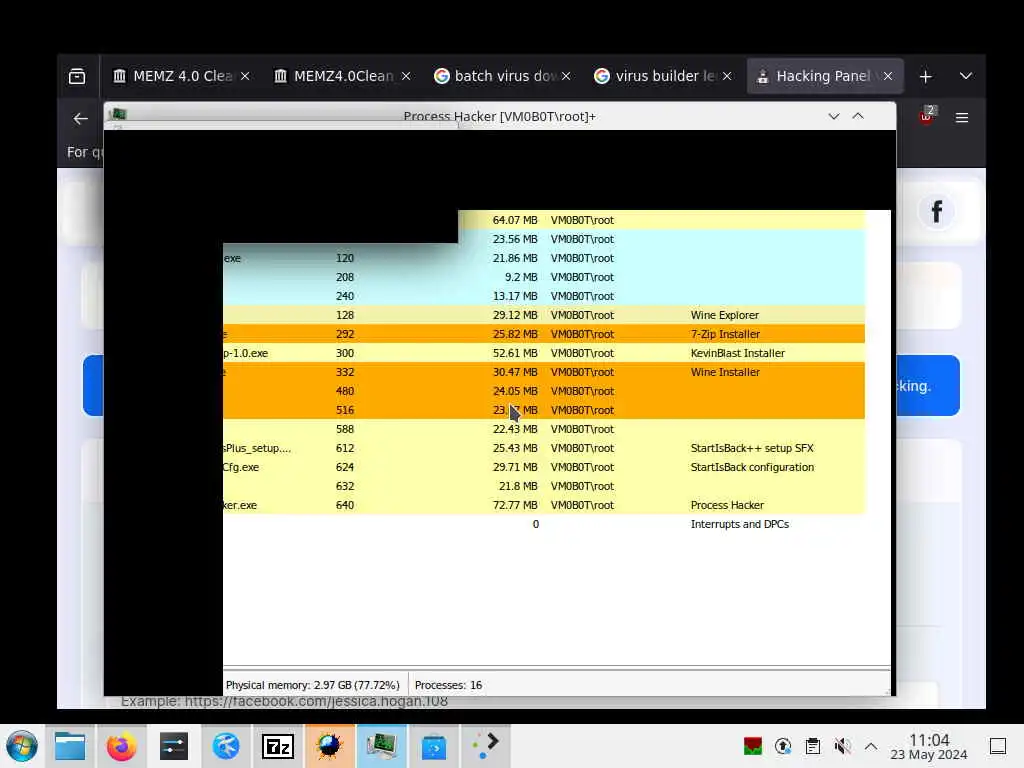Image resolution: width=1024 pixels, height=768 pixels.
Task: Select the Hacking Panel tab
Action: click(825, 76)
